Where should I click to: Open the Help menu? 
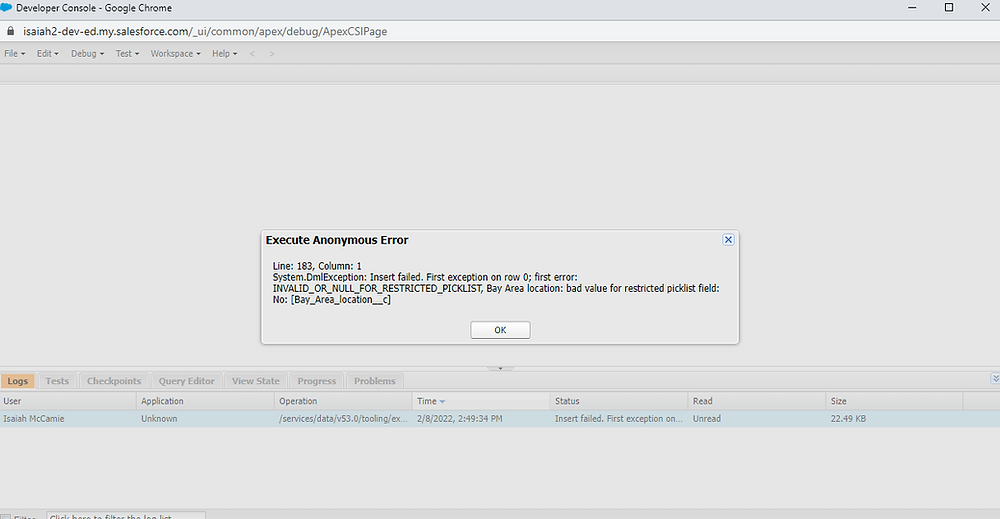click(224, 54)
